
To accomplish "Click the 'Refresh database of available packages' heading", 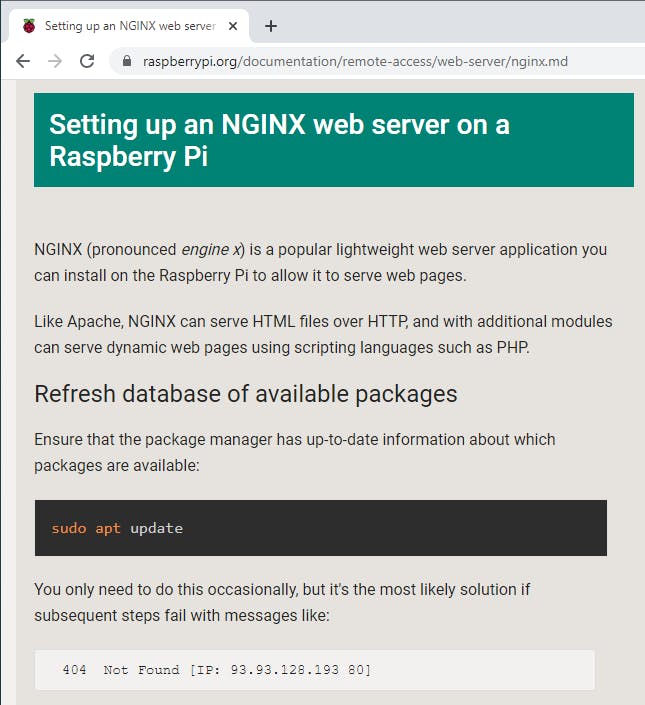I will [246, 394].
